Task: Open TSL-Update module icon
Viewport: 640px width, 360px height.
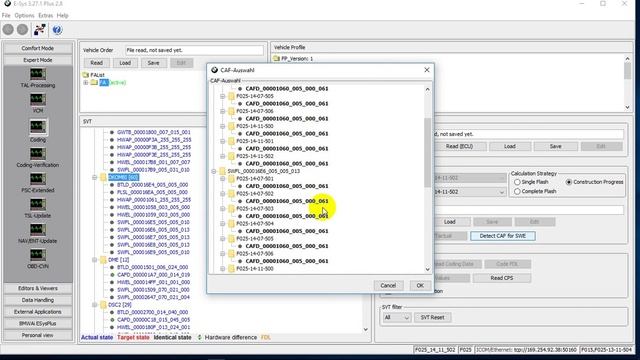Action: (38, 204)
